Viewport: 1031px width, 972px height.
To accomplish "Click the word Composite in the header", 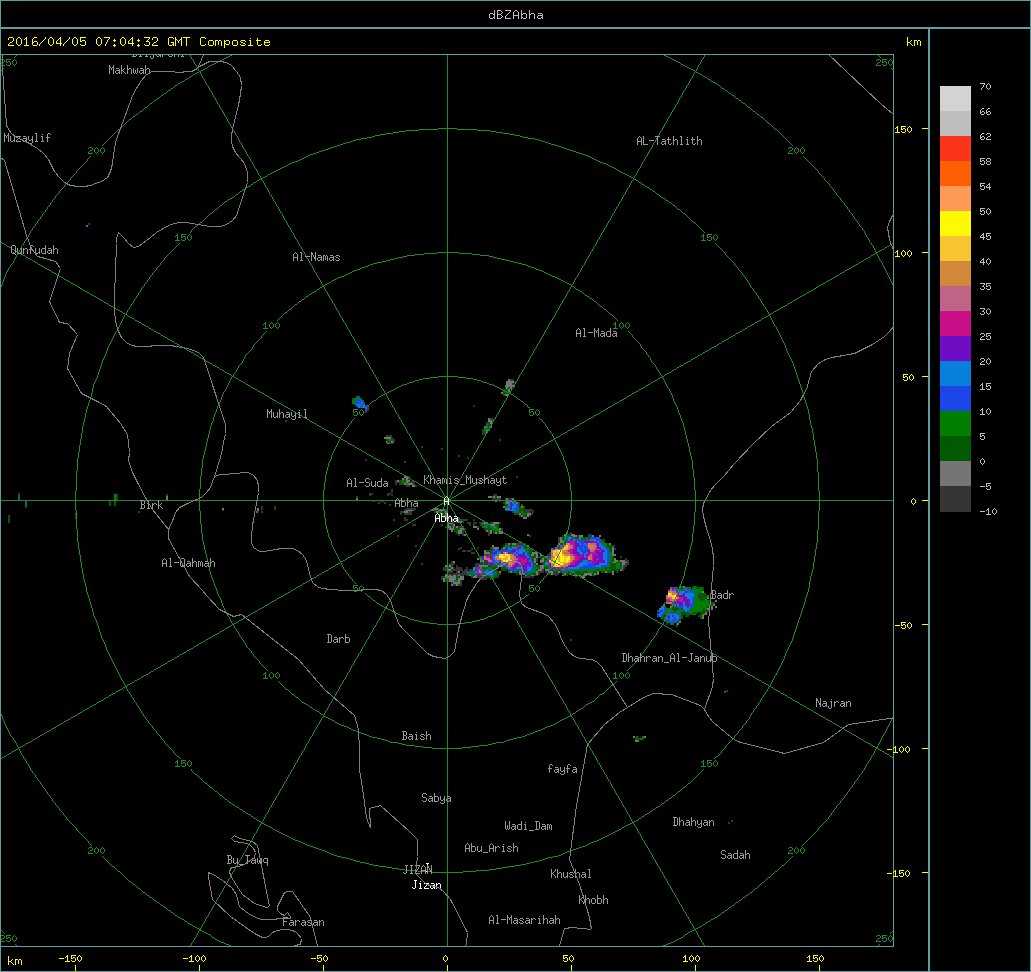I will (x=235, y=41).
